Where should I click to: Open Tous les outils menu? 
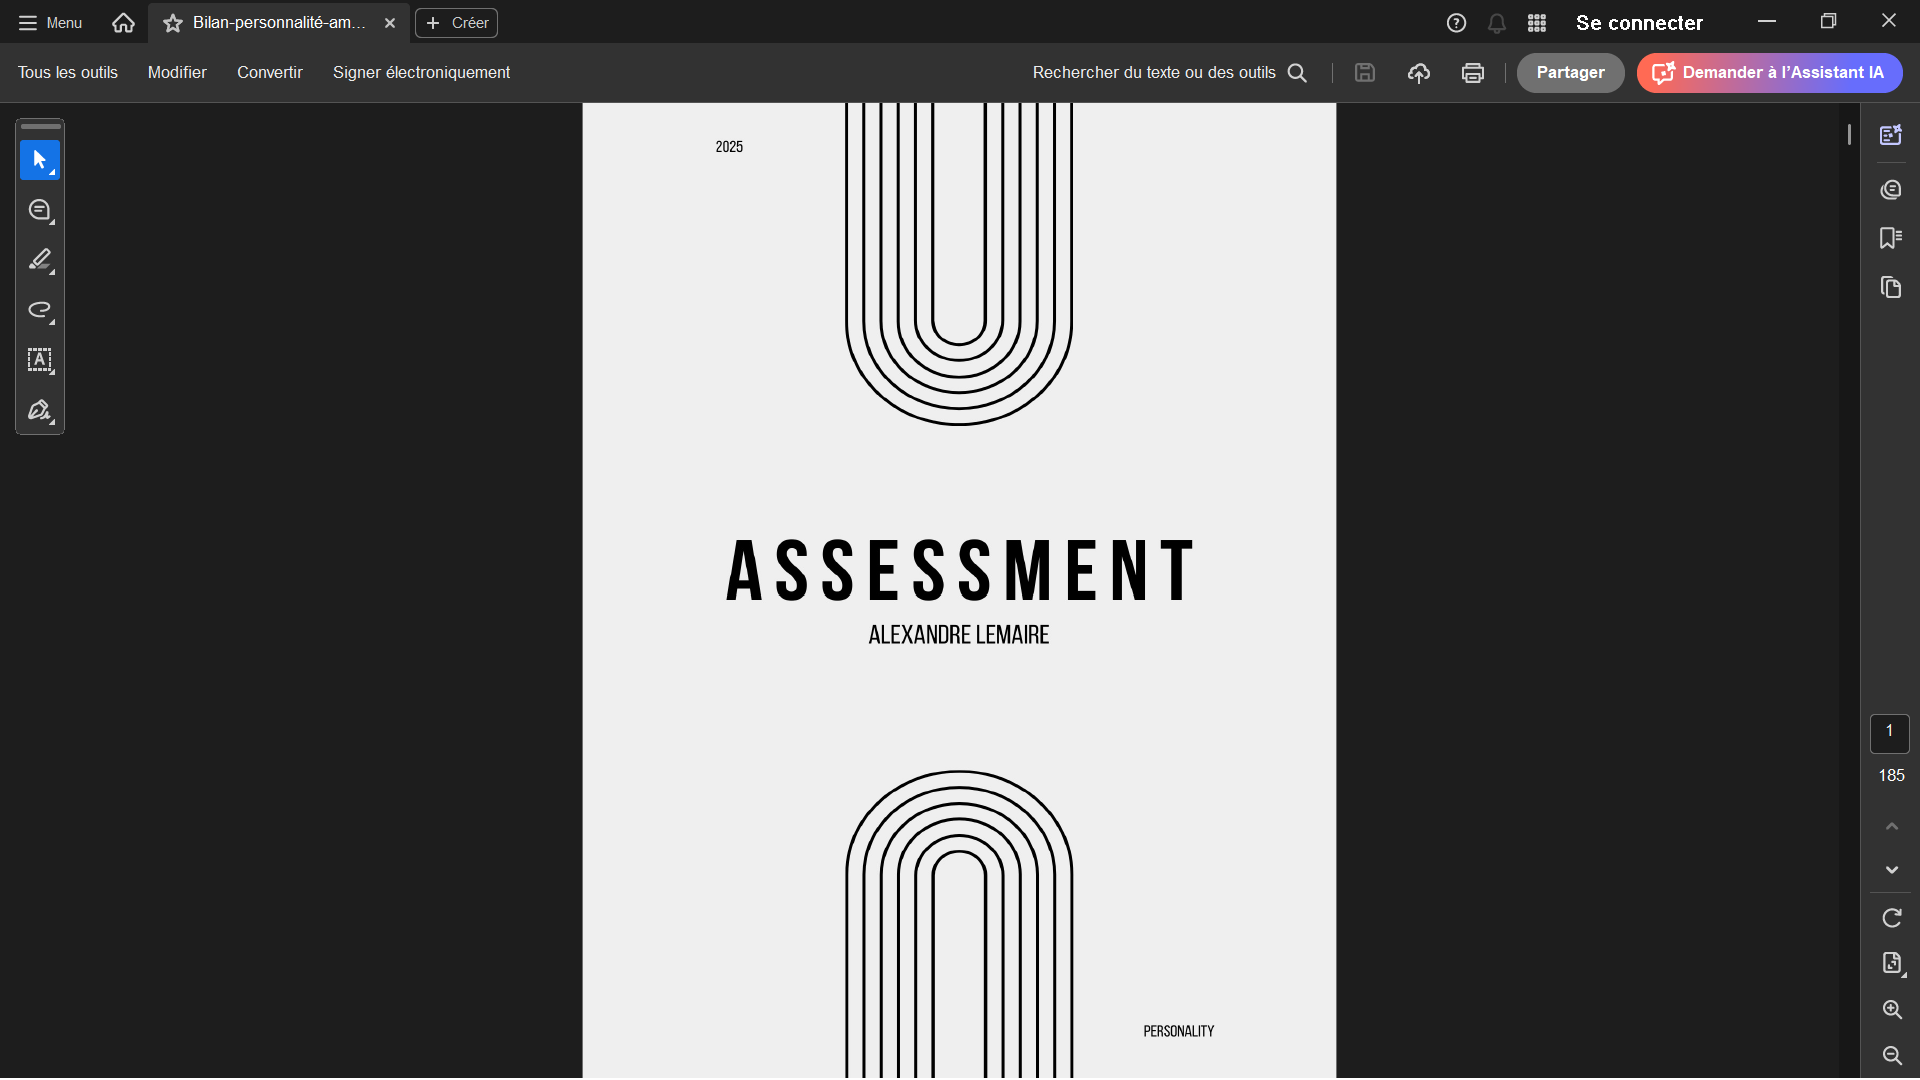(67, 73)
